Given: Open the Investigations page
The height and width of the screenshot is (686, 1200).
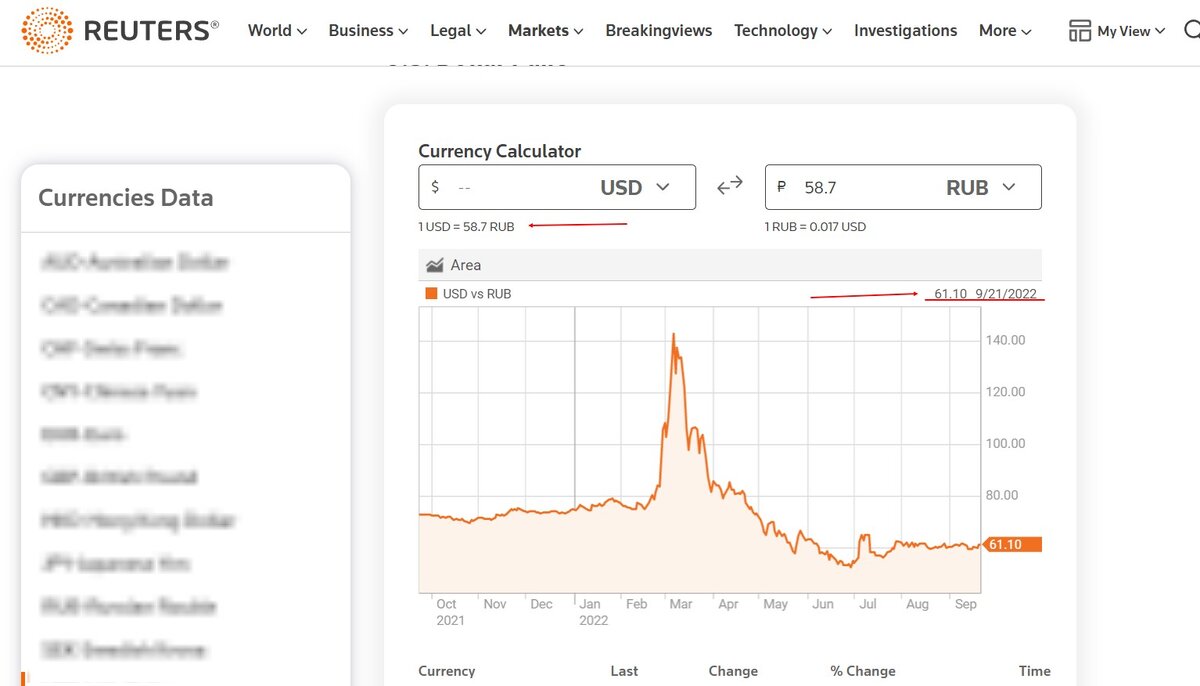Looking at the screenshot, I should [x=905, y=31].
